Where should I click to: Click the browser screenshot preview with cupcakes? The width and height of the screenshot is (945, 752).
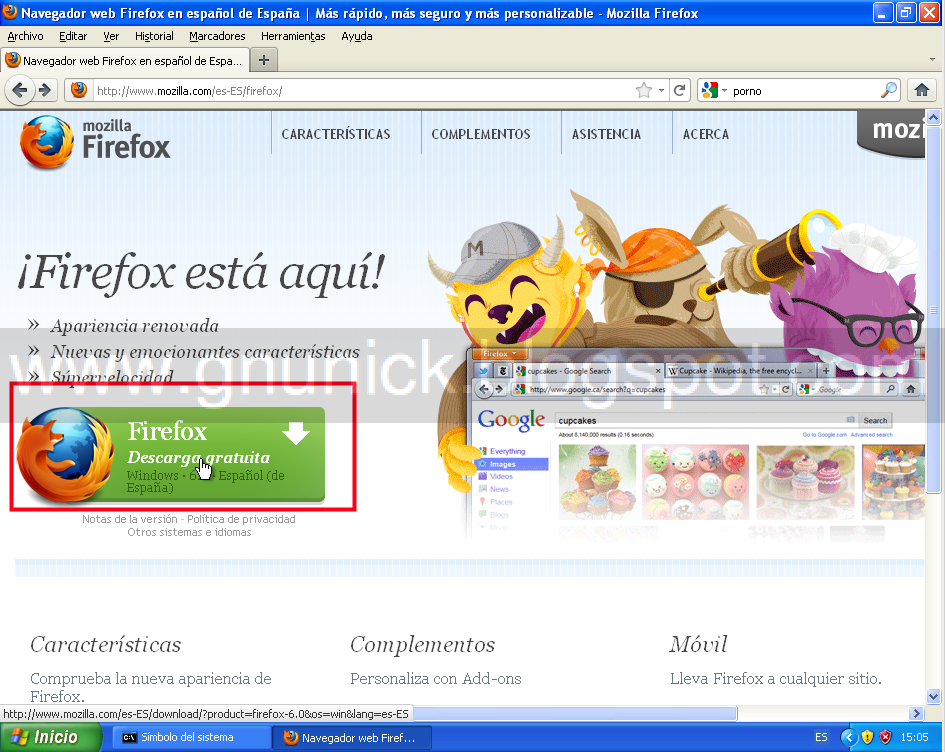[696, 443]
